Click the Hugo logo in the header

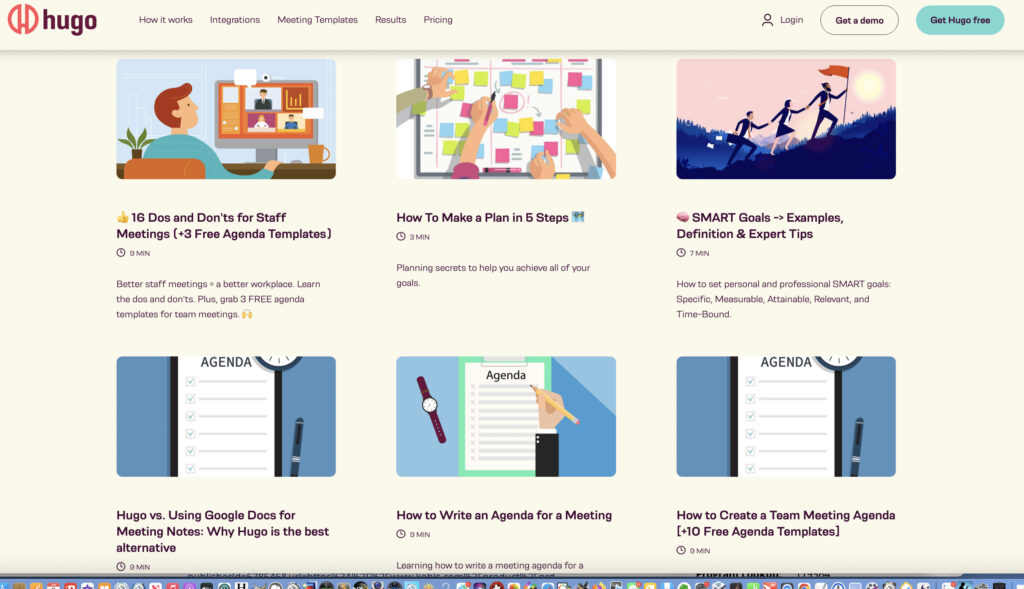[53, 20]
